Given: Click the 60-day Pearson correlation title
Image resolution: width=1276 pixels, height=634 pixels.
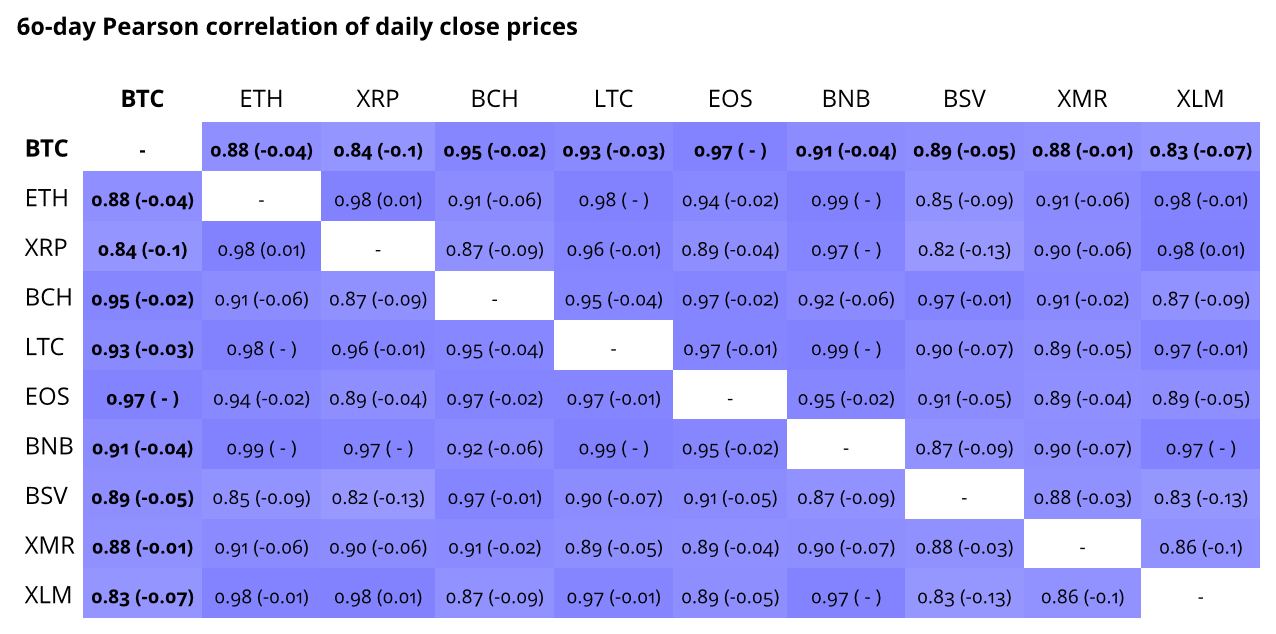Looking at the screenshot, I should pos(297,27).
